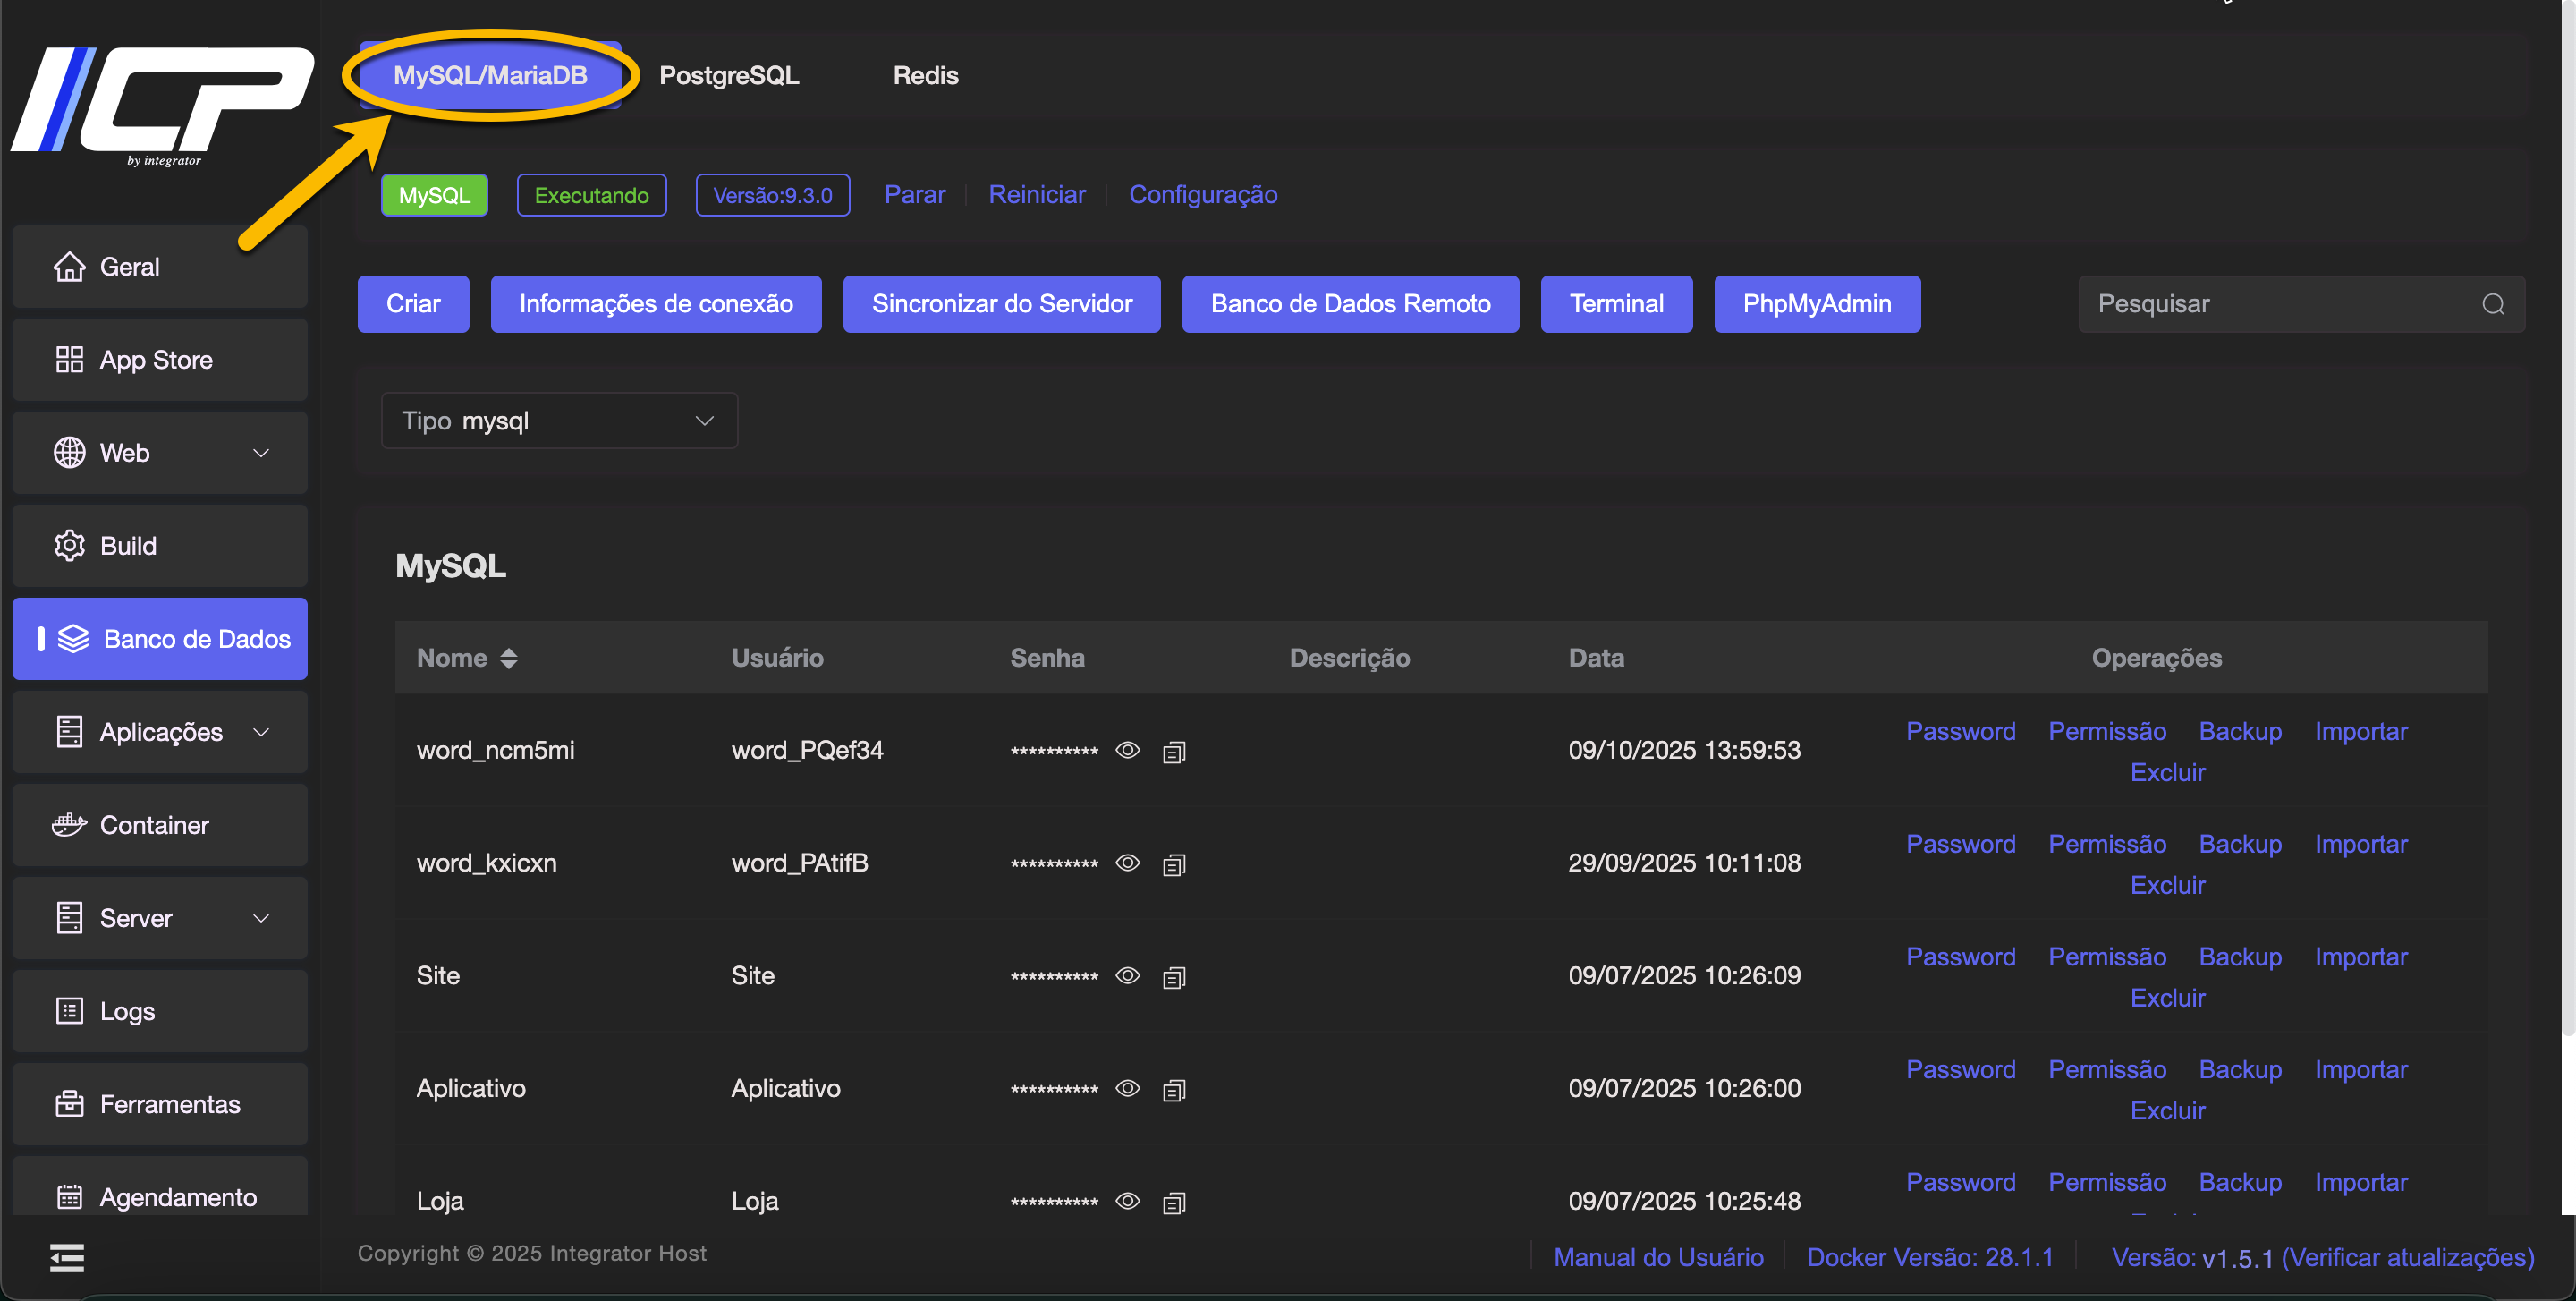The height and width of the screenshot is (1301, 2576).
Task: Click the Reiniciar link
Action: coord(1036,195)
